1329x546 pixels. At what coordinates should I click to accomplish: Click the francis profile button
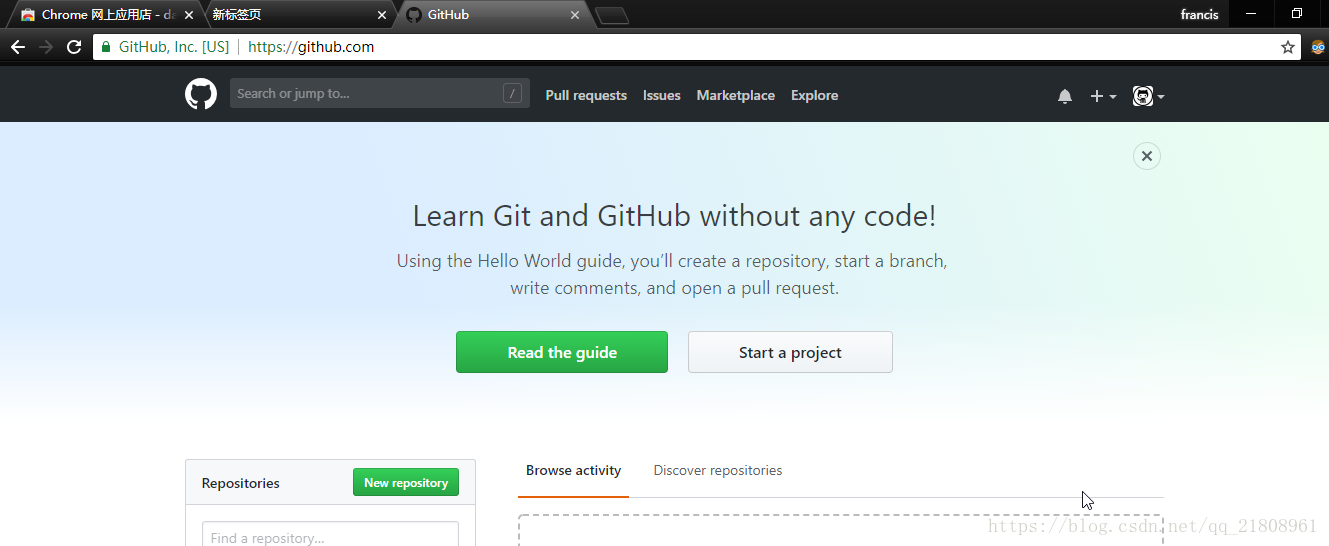pos(1199,15)
